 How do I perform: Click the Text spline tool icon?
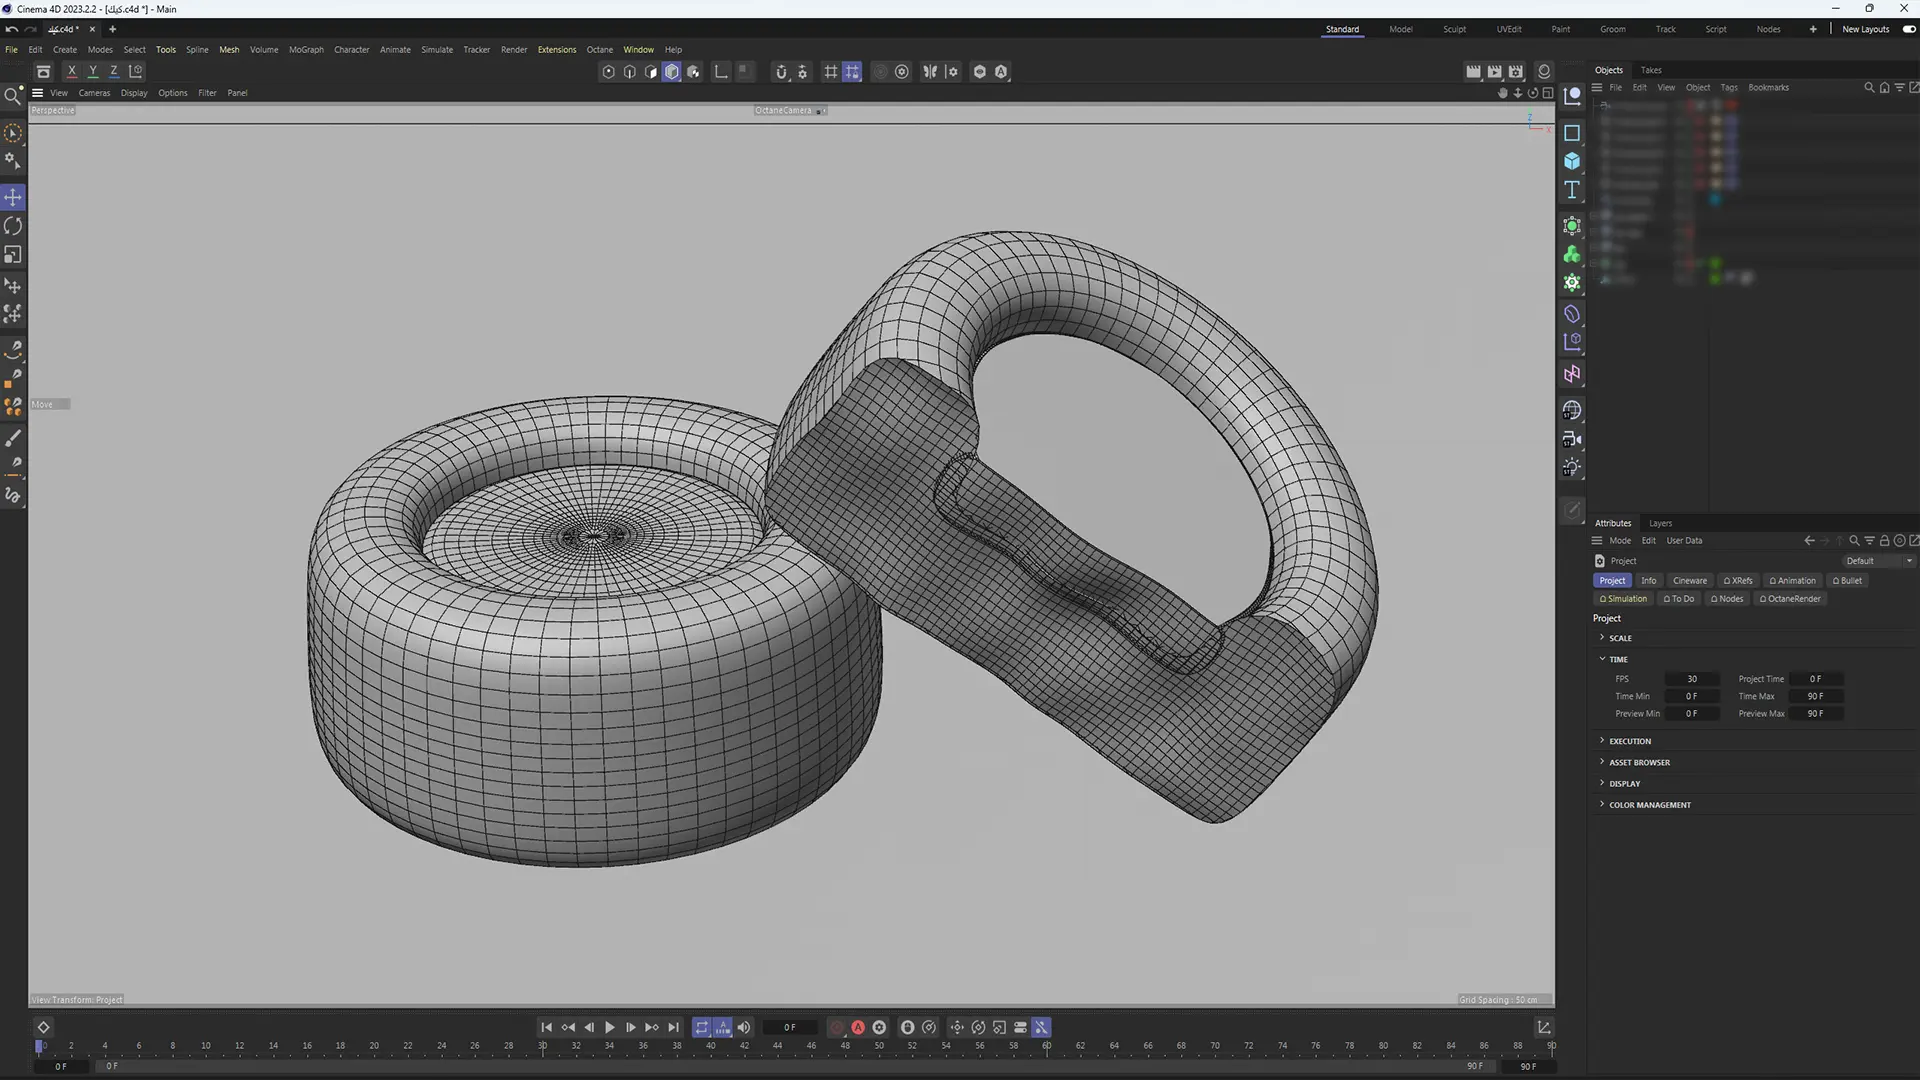click(1572, 190)
